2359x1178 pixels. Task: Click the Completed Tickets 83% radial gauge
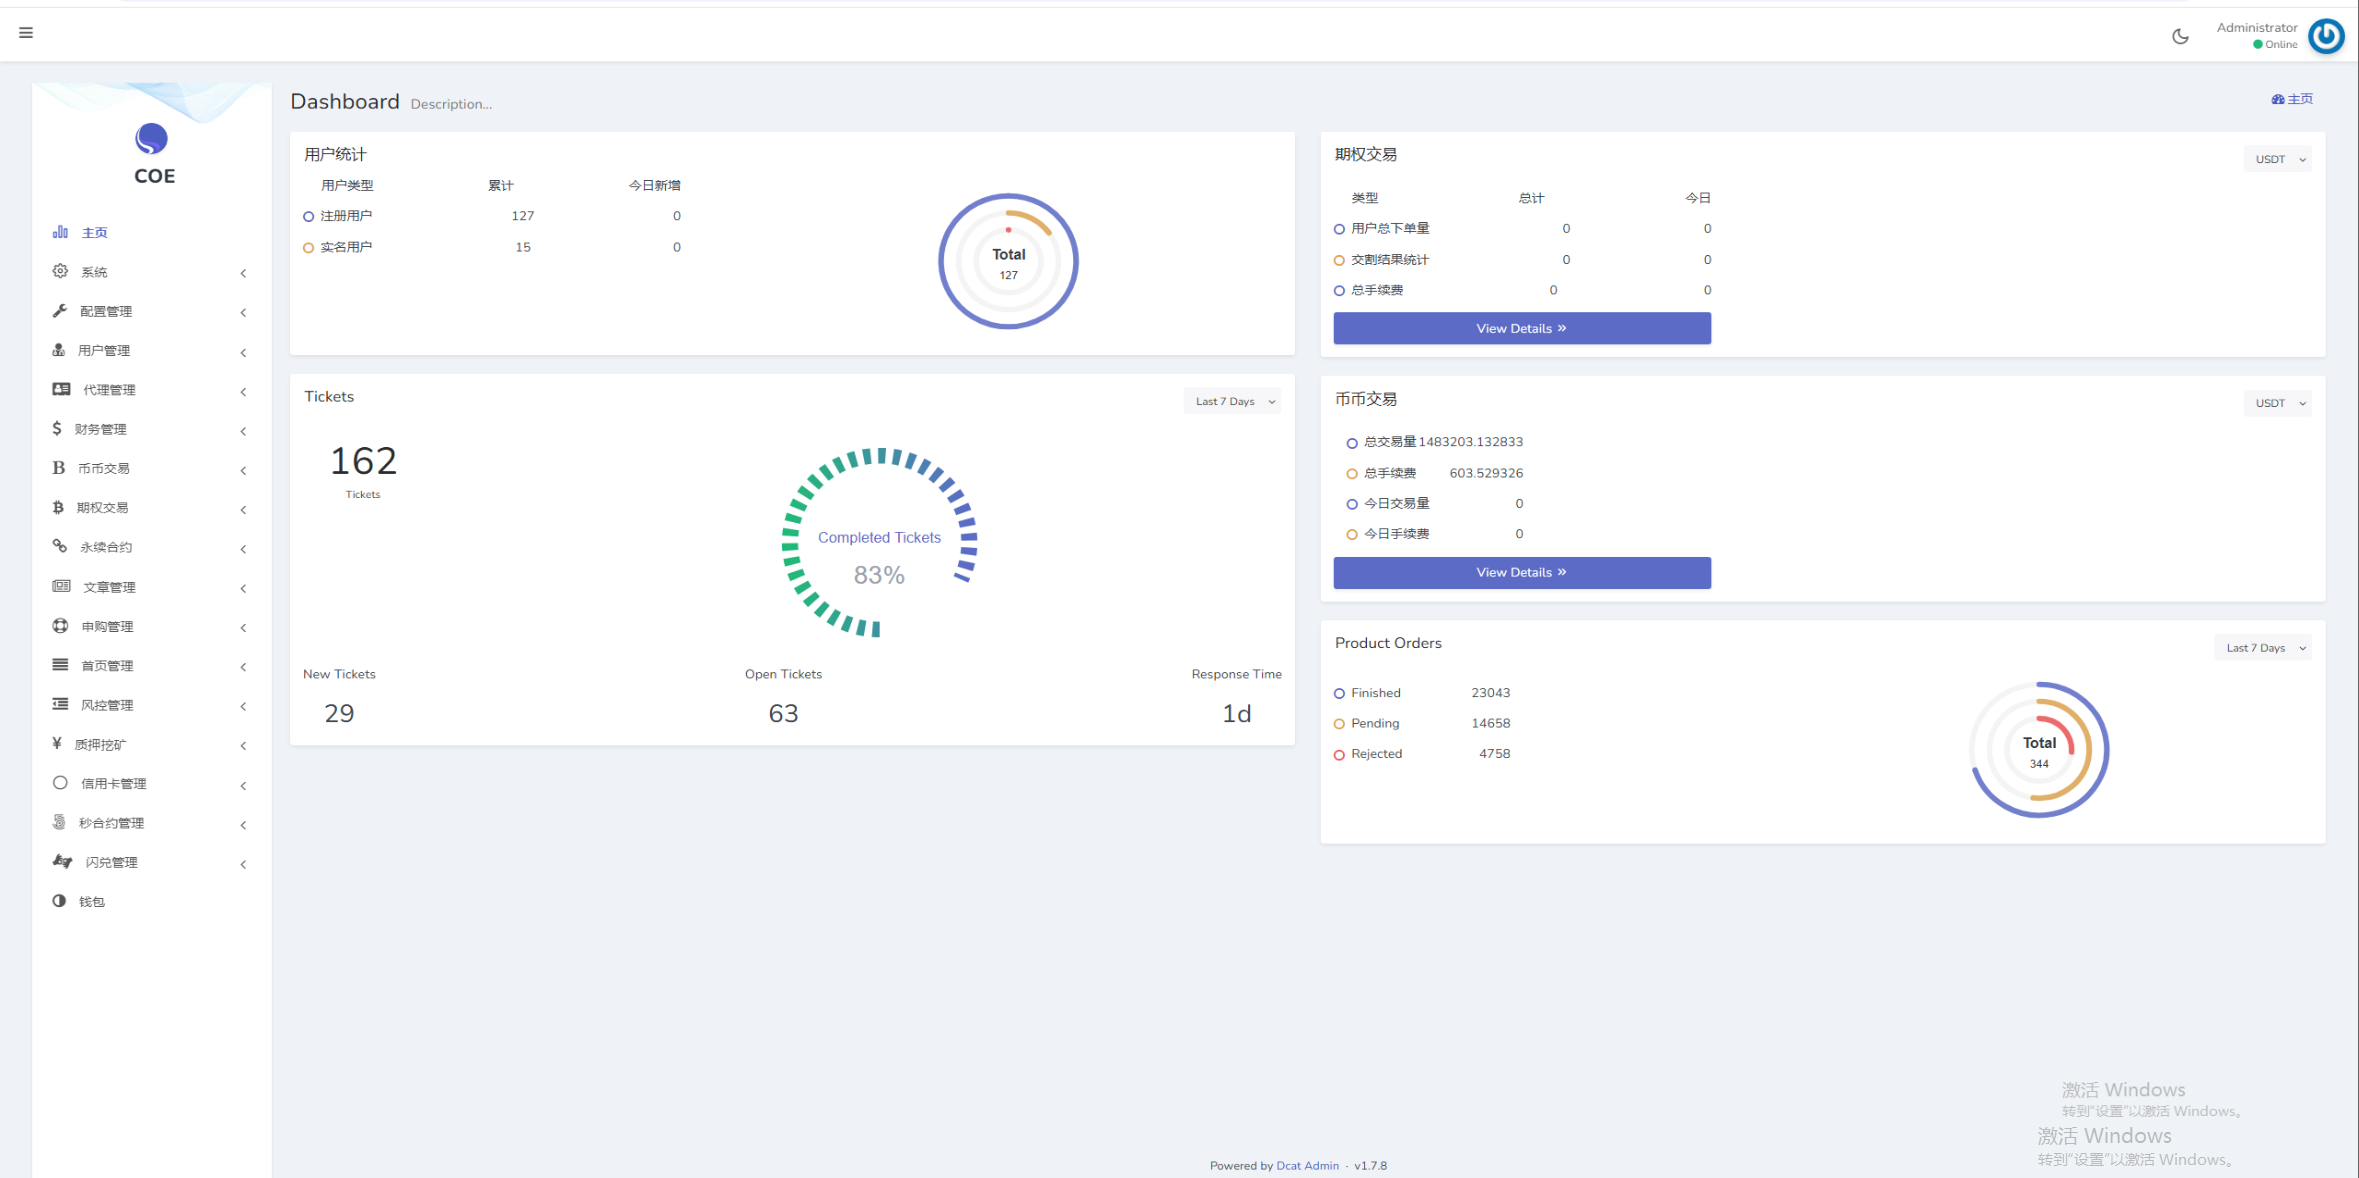click(x=879, y=543)
